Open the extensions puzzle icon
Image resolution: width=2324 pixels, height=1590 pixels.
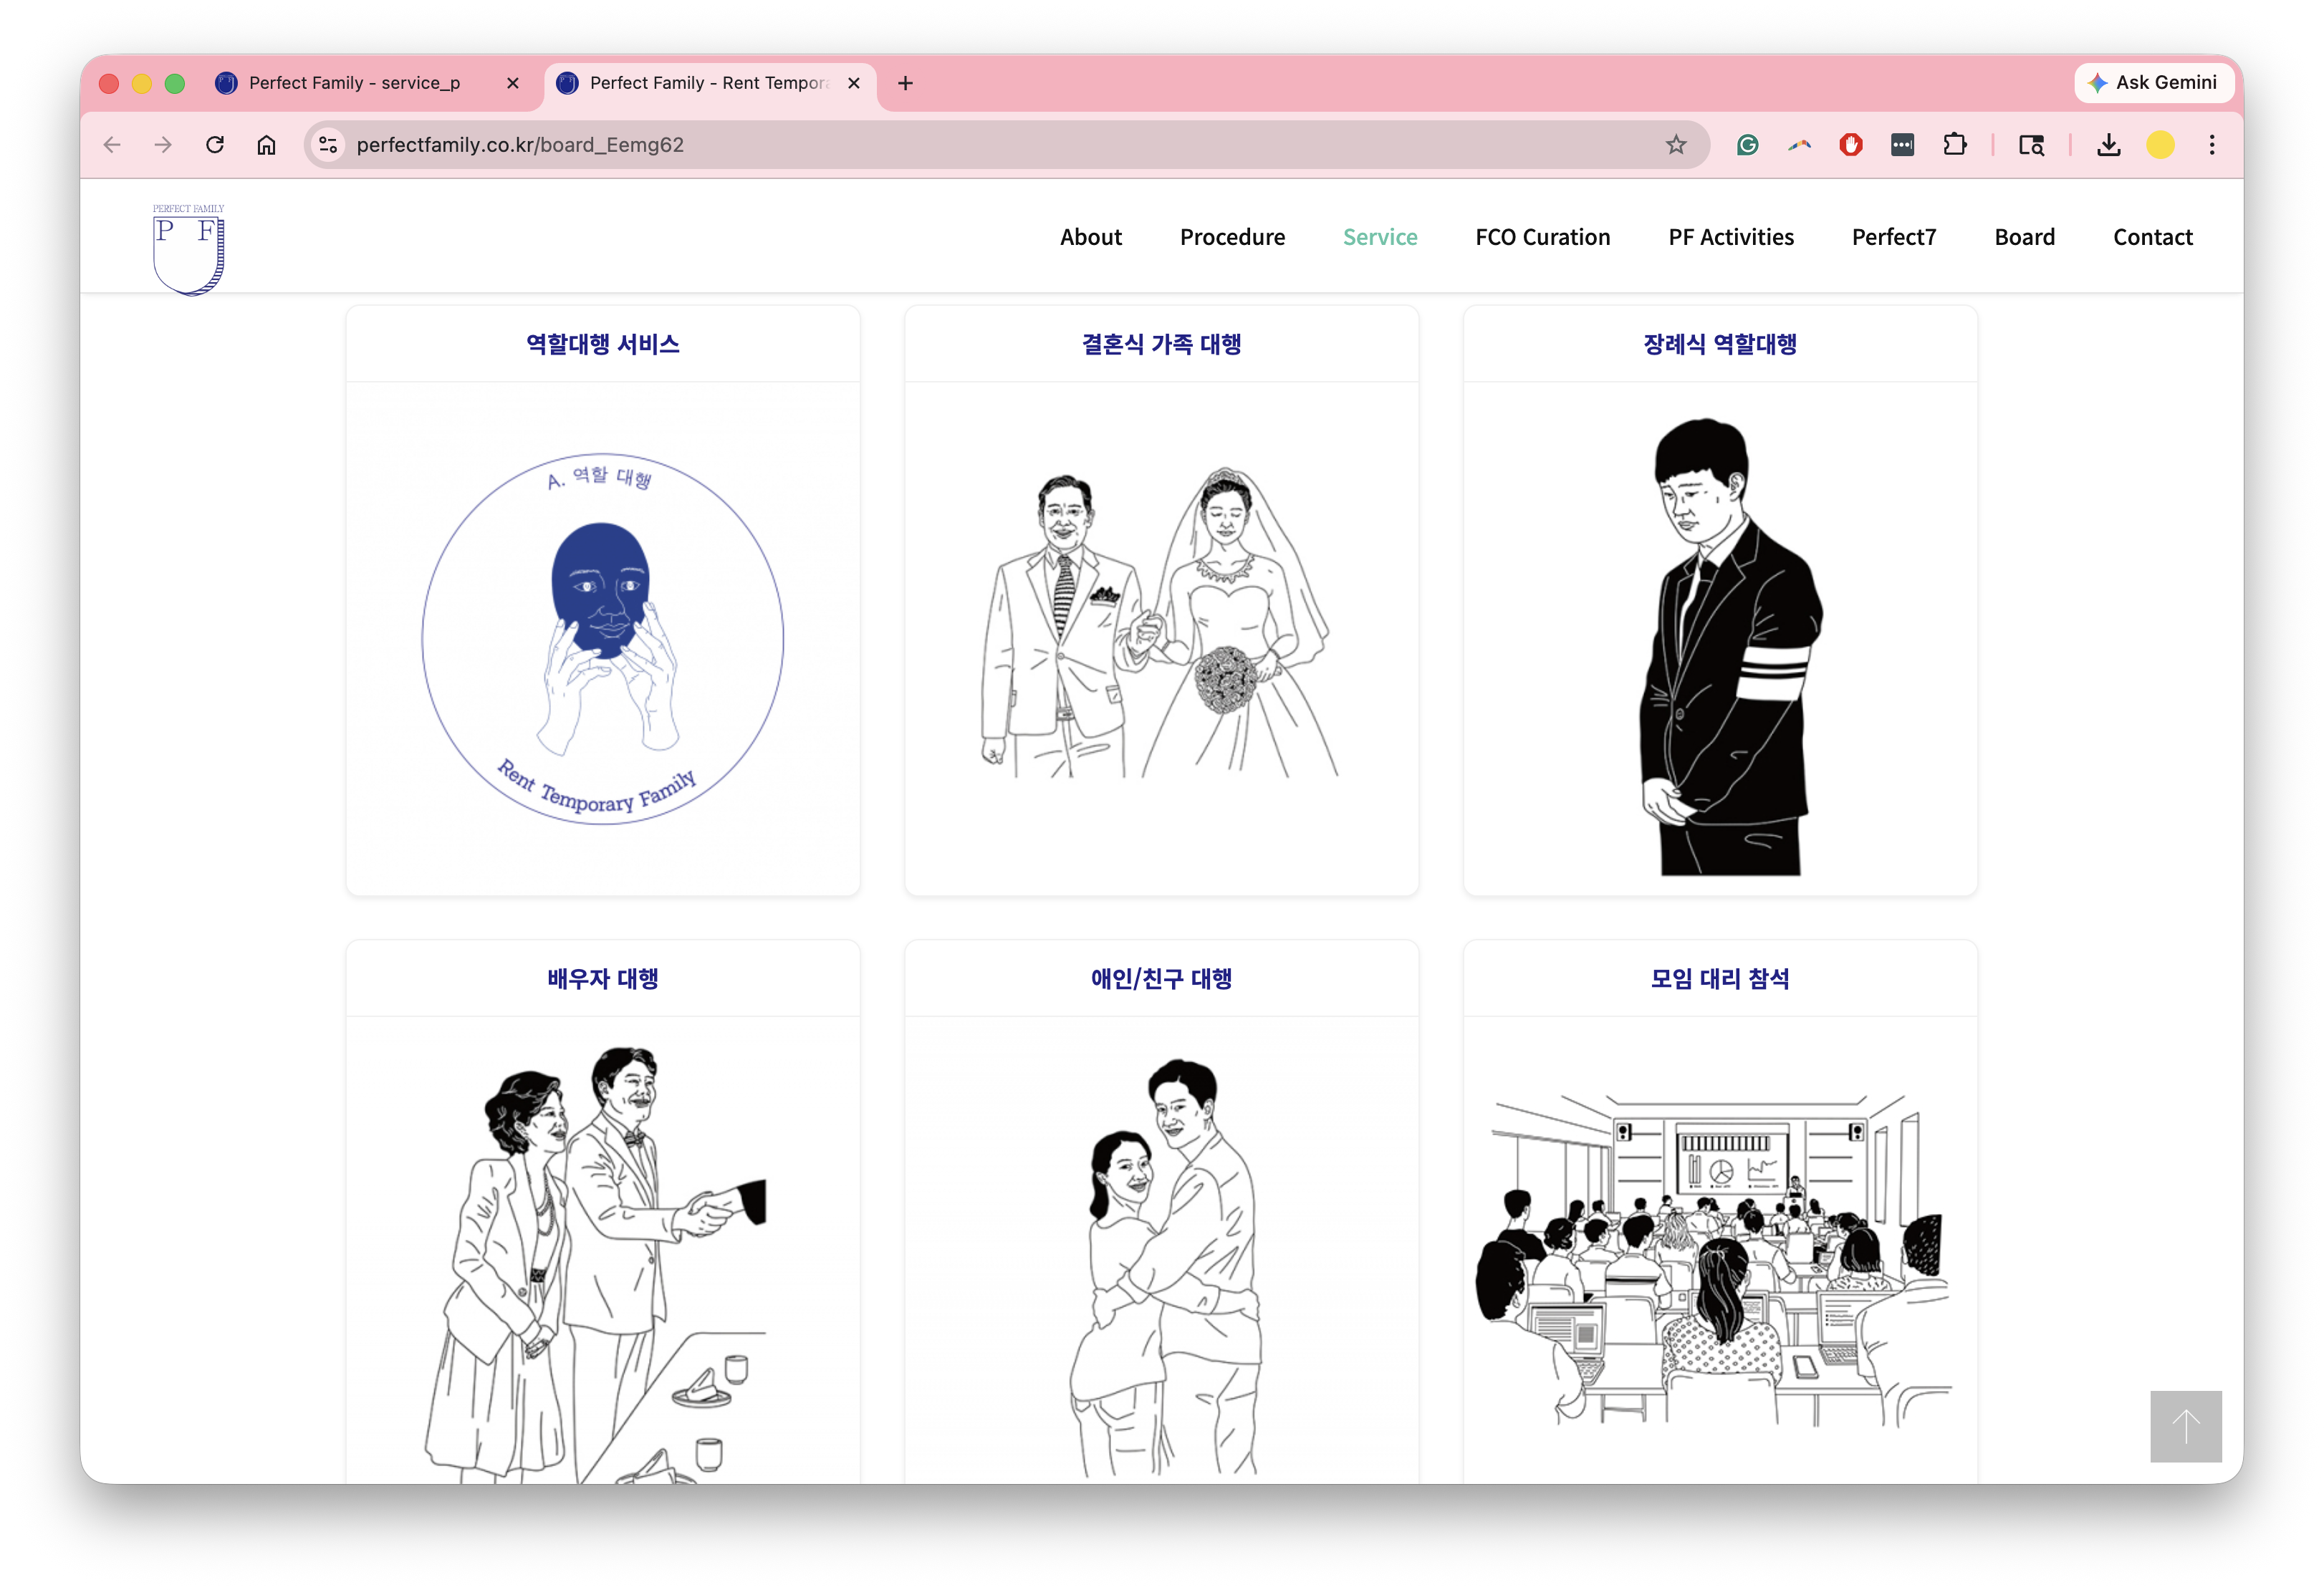(1954, 145)
